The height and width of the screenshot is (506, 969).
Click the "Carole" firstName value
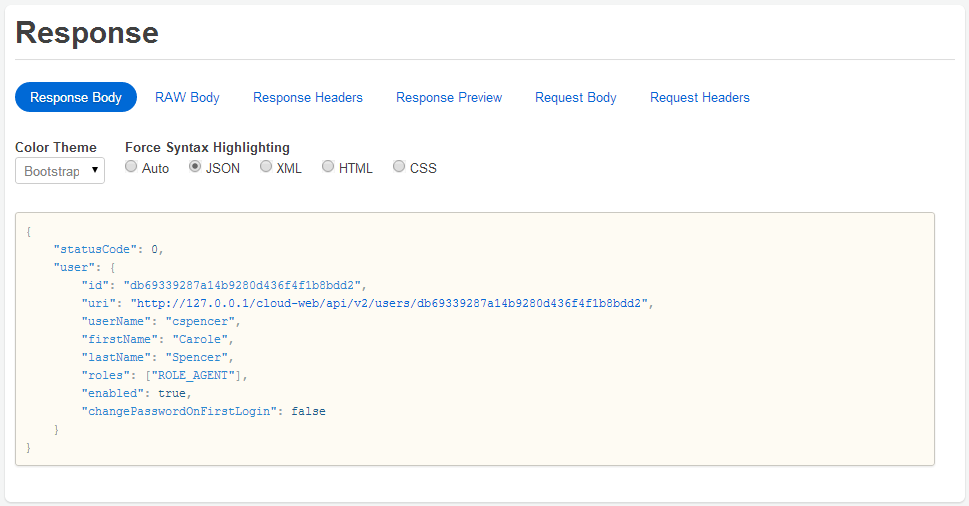tap(200, 339)
